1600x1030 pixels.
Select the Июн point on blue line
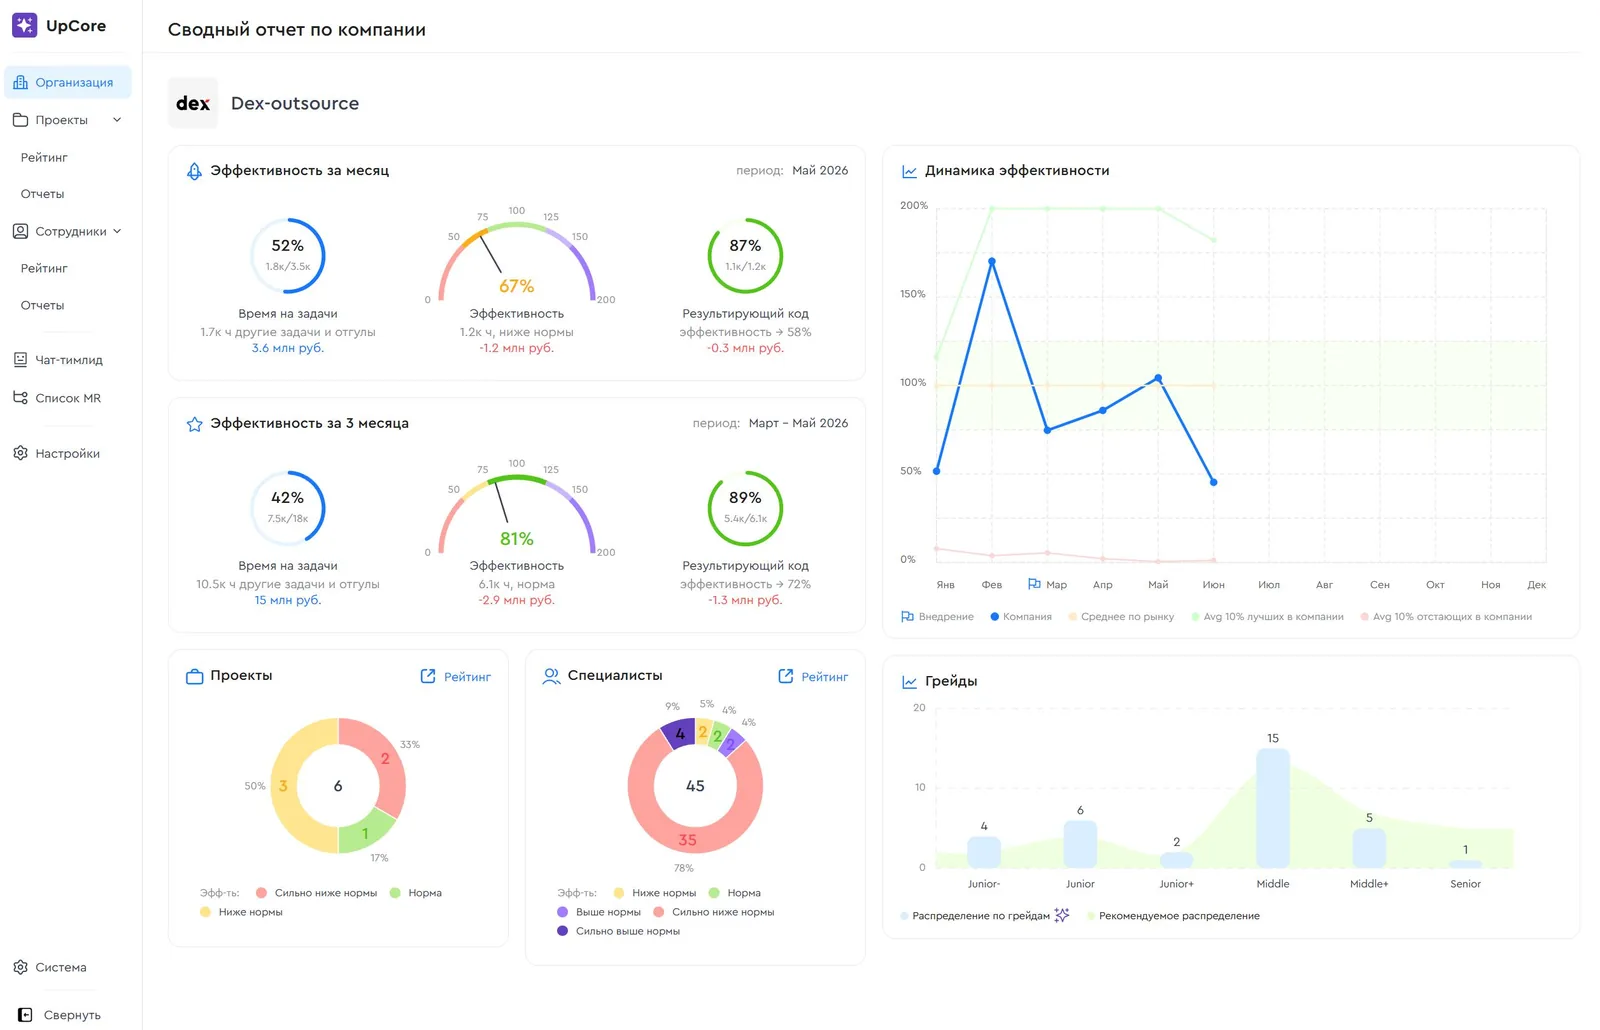tap(1214, 482)
